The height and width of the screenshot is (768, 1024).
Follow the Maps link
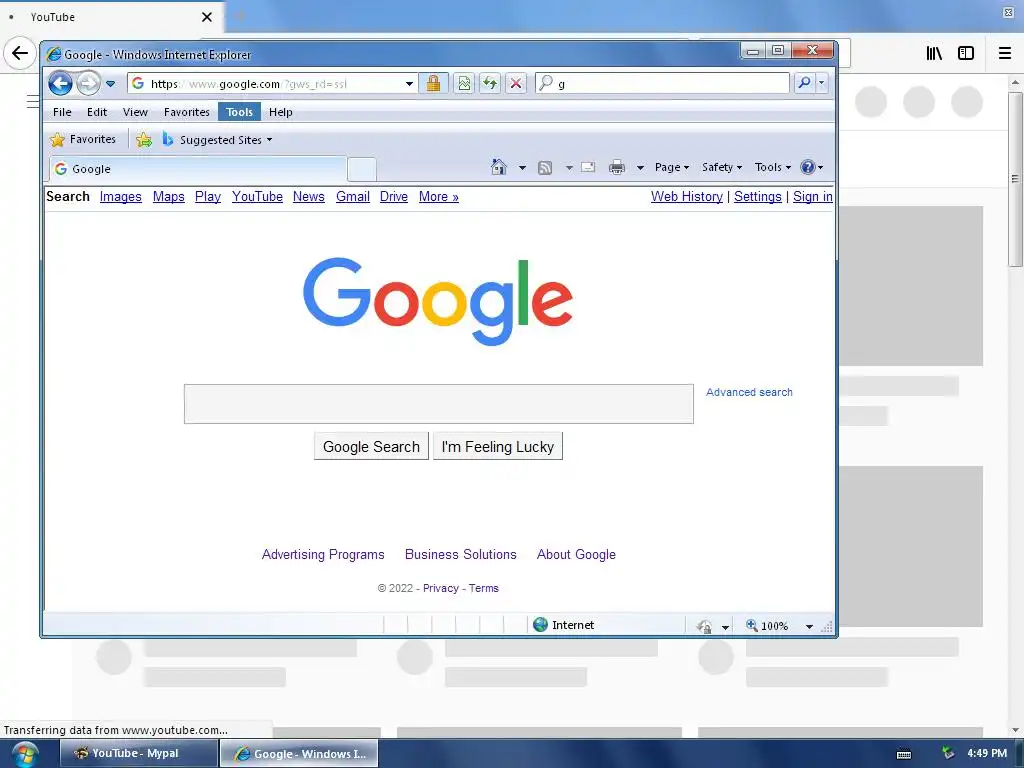(x=168, y=197)
